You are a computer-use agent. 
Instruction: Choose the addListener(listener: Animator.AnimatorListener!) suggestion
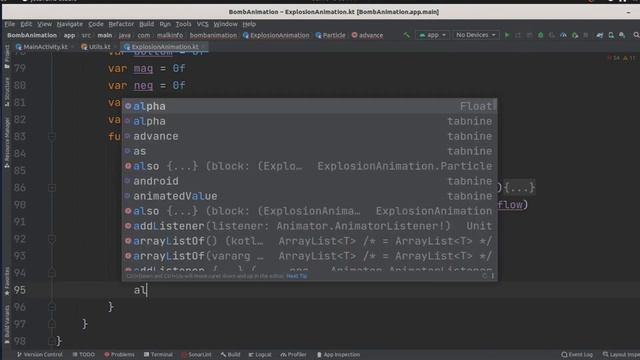[309, 226]
